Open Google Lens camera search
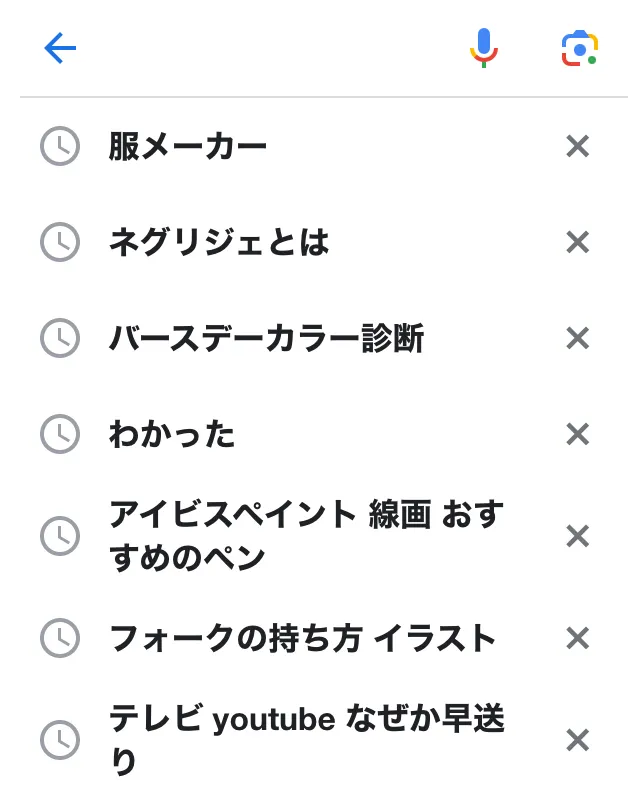This screenshot has height=788, width=640. [579, 48]
